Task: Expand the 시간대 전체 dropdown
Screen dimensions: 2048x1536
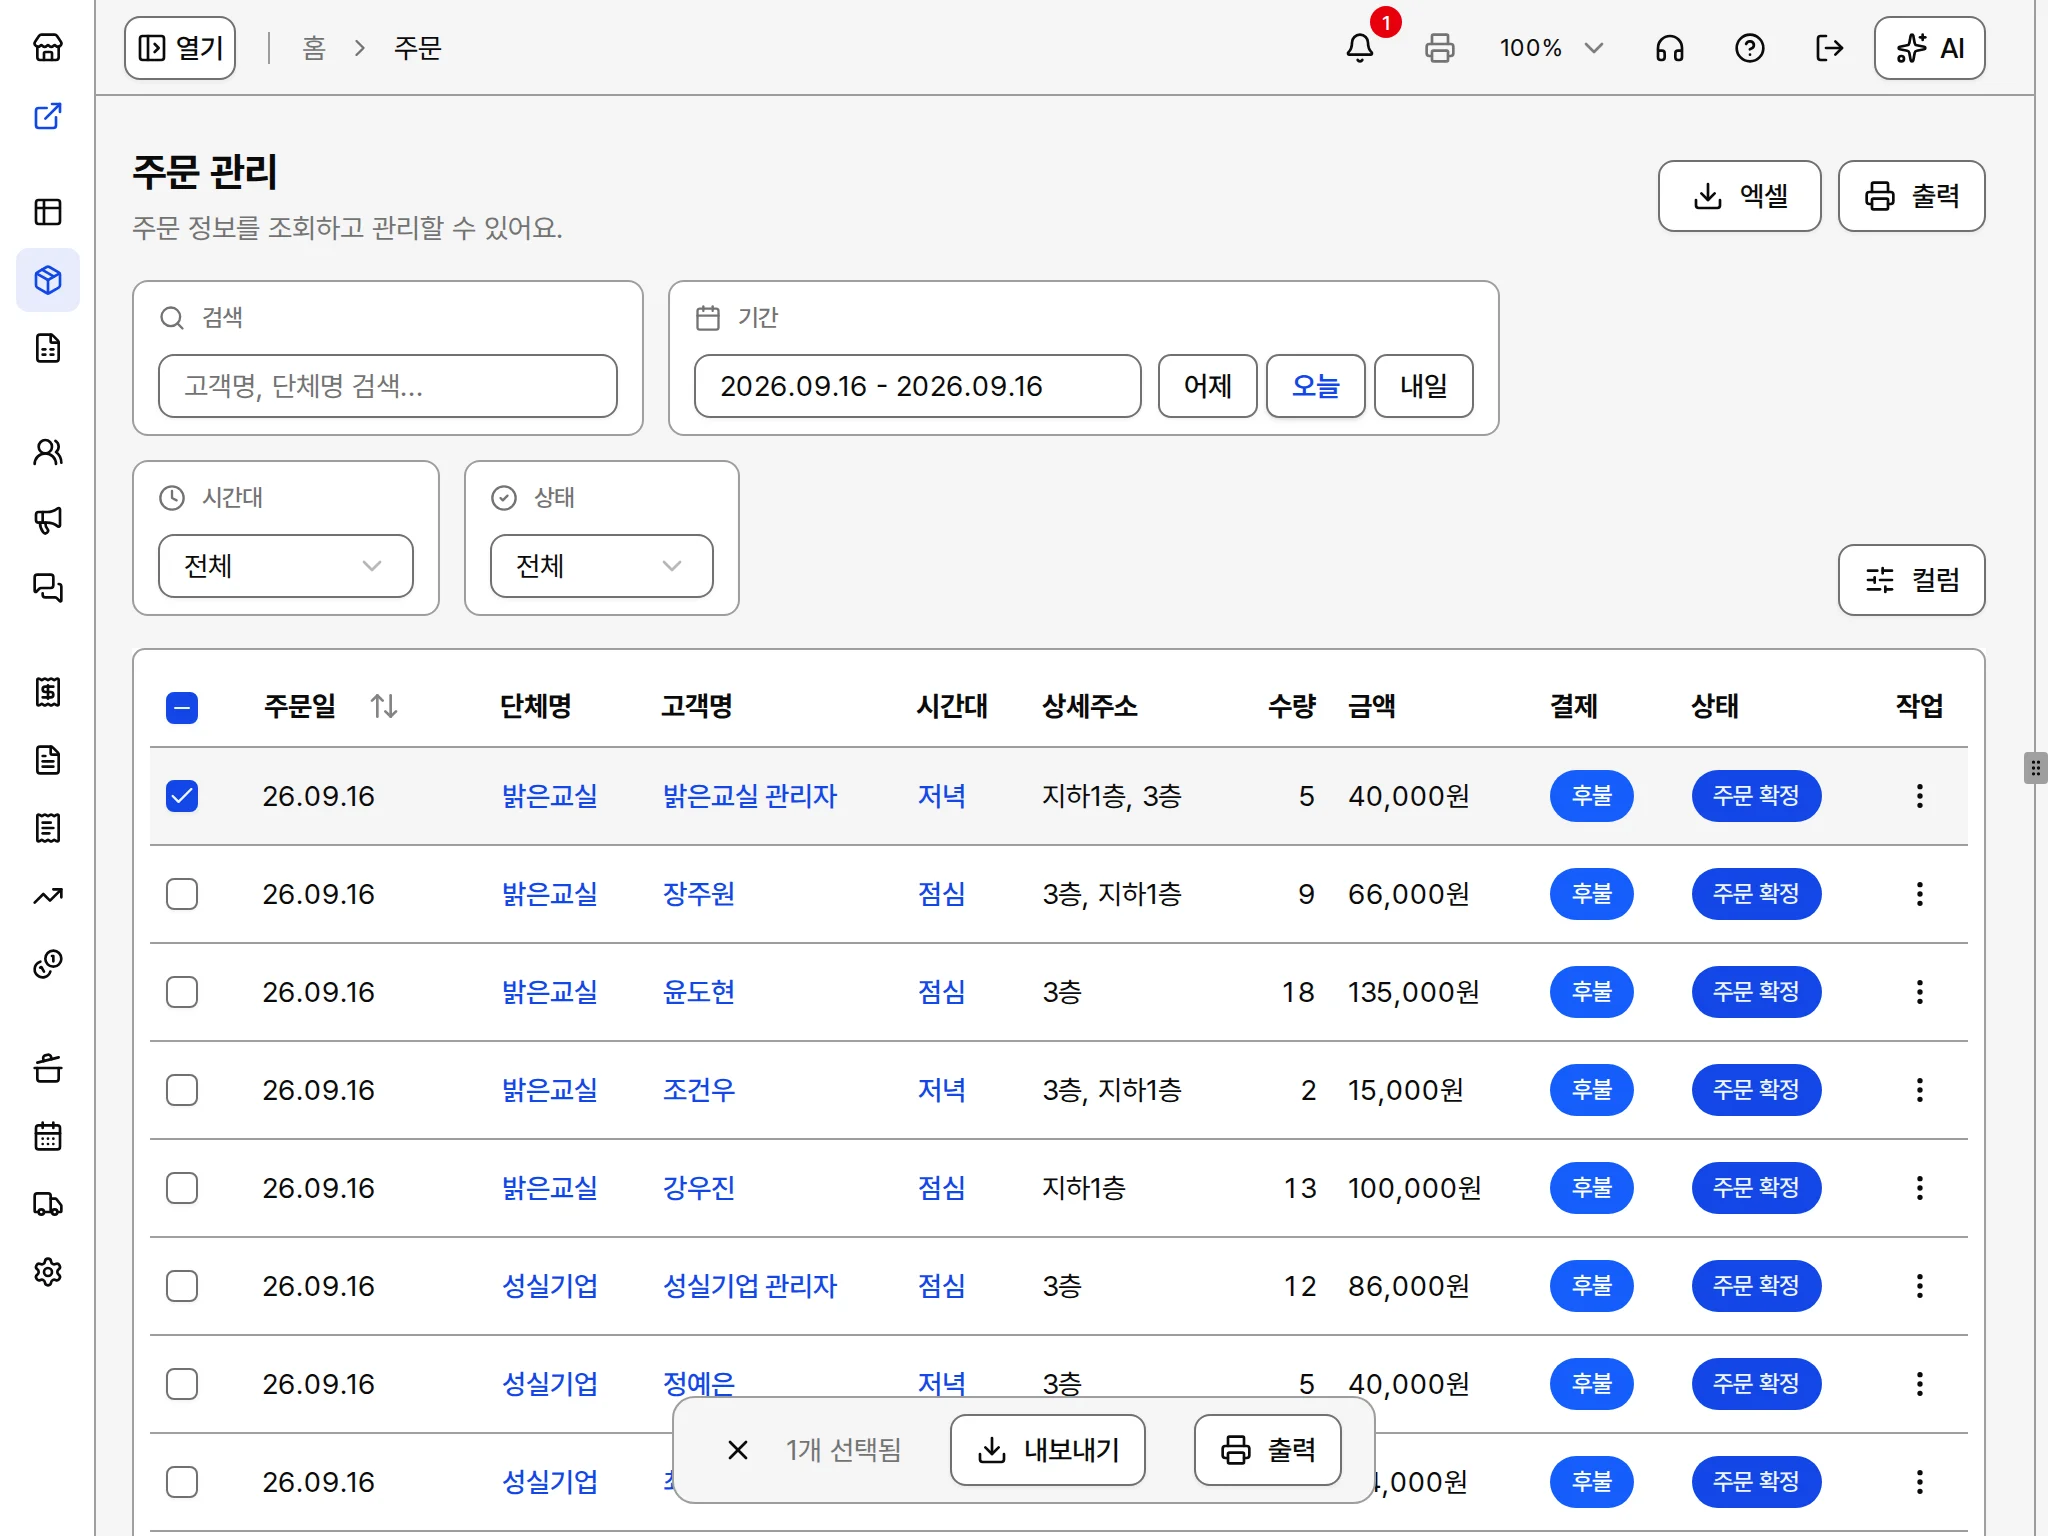Action: pyautogui.click(x=286, y=566)
